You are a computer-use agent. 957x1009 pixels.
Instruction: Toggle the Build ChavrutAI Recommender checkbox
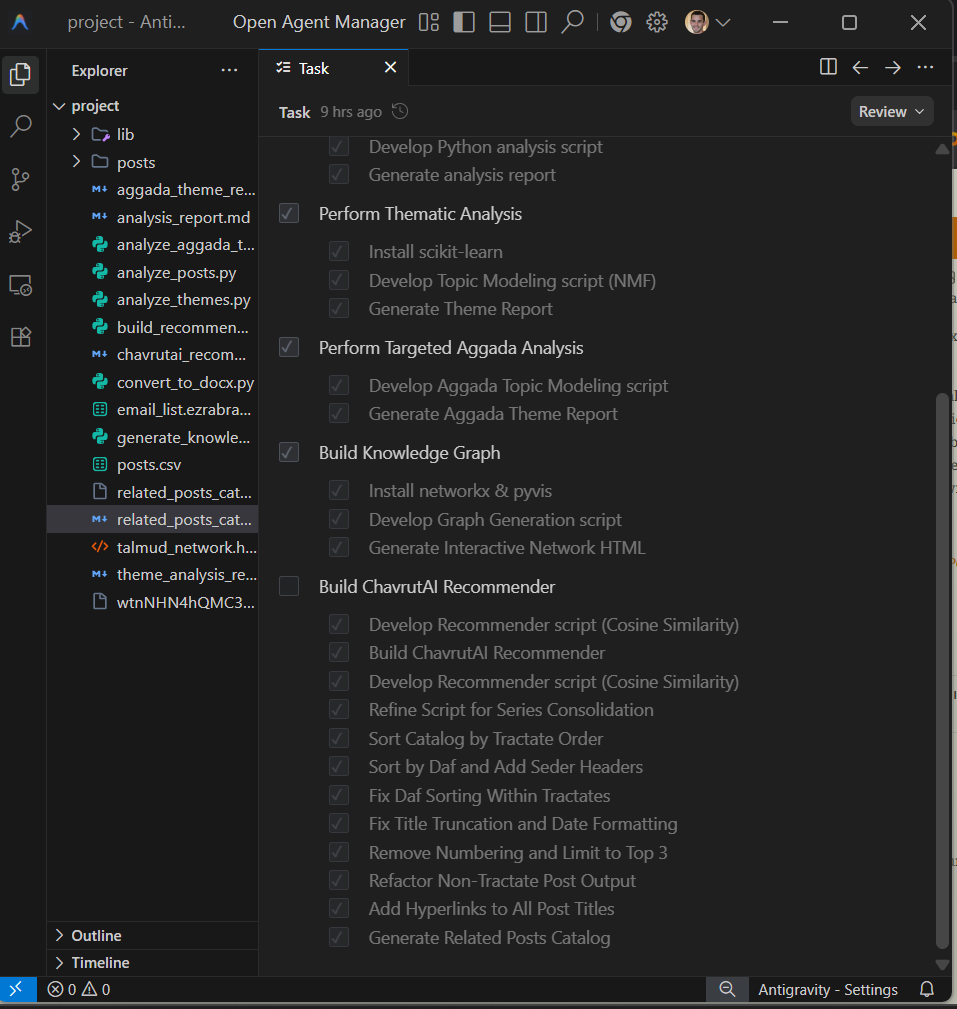[289, 587]
